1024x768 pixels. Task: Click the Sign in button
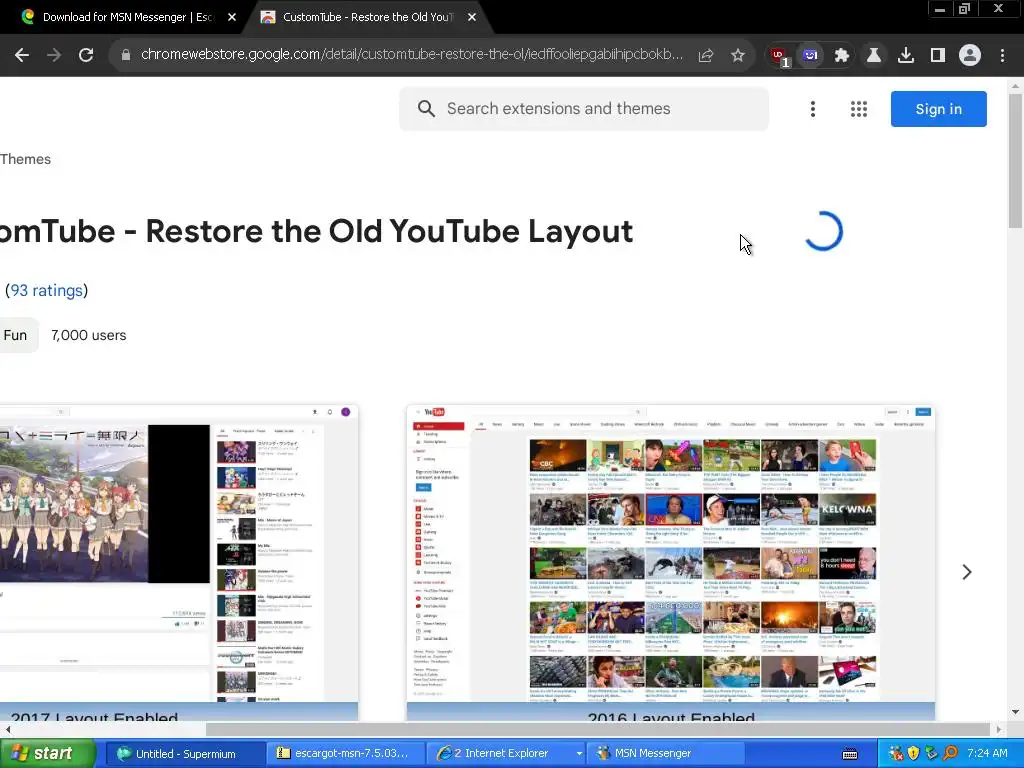[x=938, y=109]
